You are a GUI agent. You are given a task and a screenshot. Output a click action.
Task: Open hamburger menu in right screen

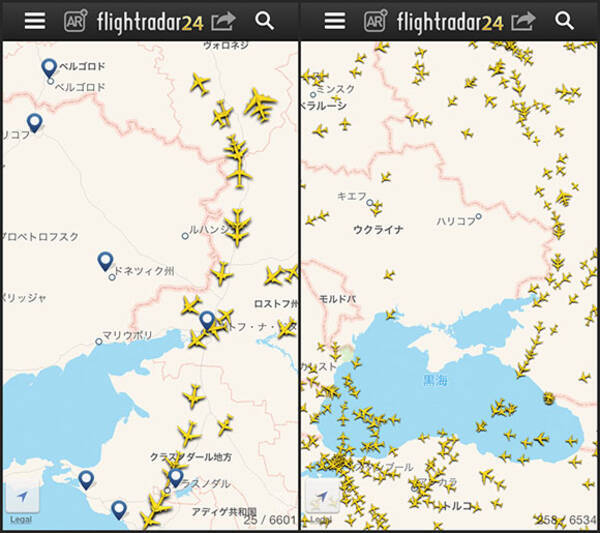tap(335, 21)
